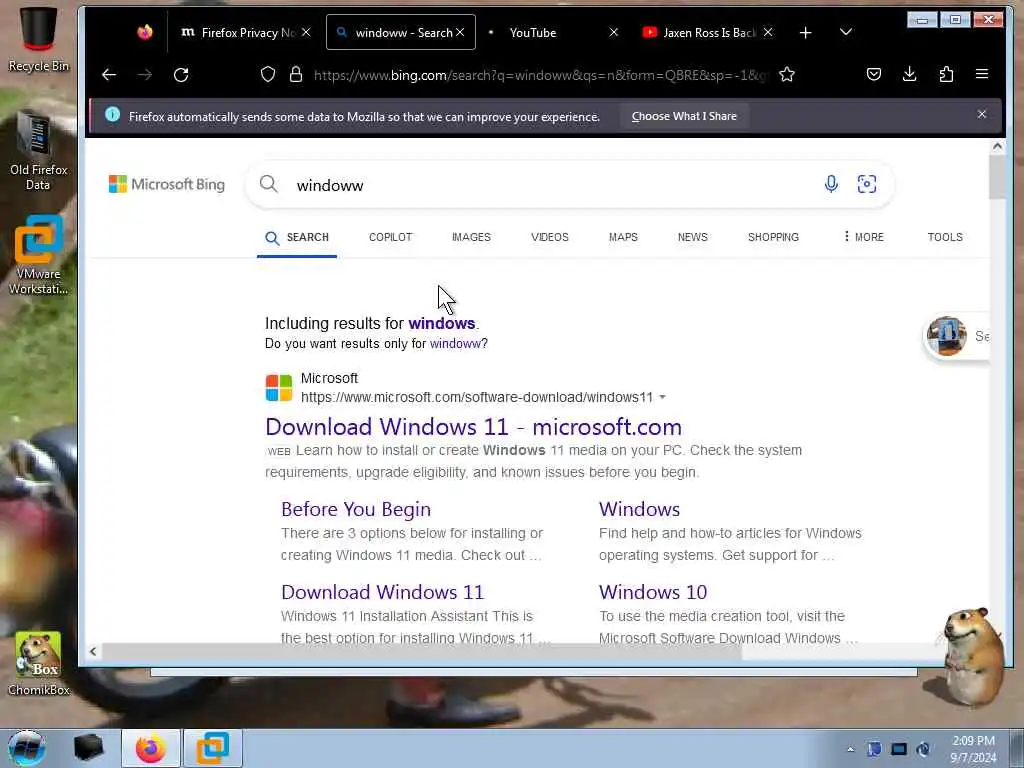Open the Windows Start button
The image size is (1024, 768).
point(27,748)
